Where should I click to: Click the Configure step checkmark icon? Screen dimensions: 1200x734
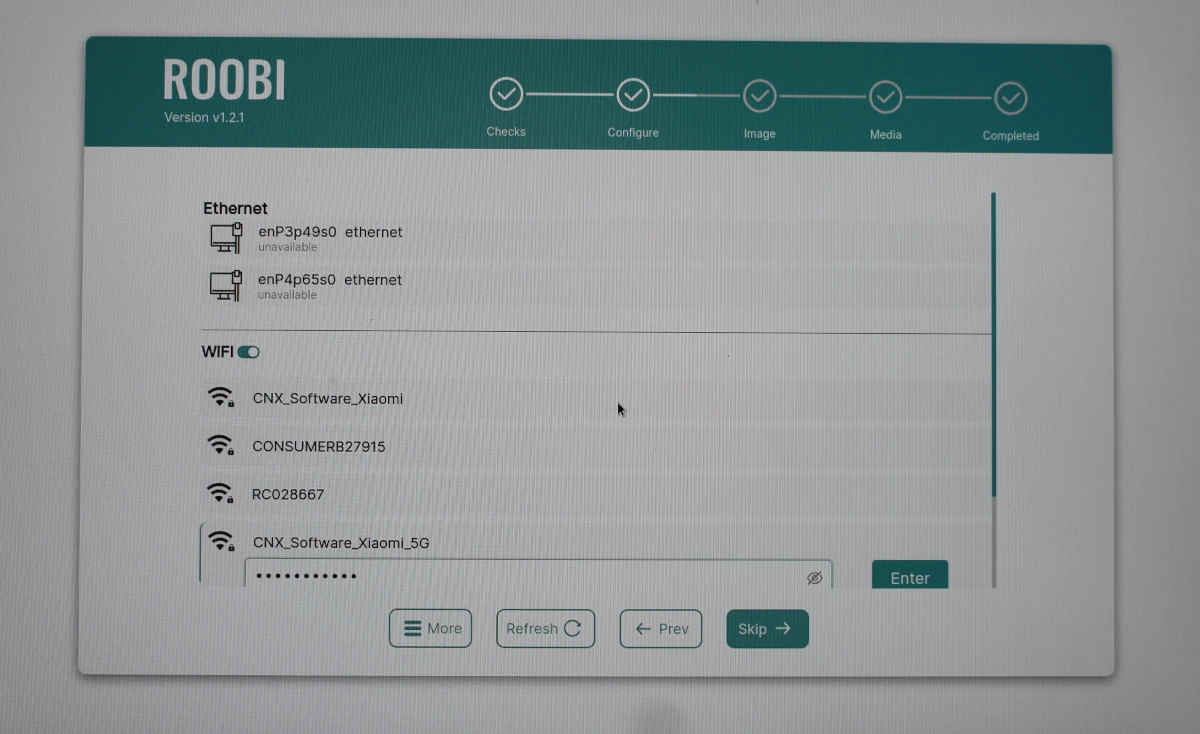click(x=632, y=95)
